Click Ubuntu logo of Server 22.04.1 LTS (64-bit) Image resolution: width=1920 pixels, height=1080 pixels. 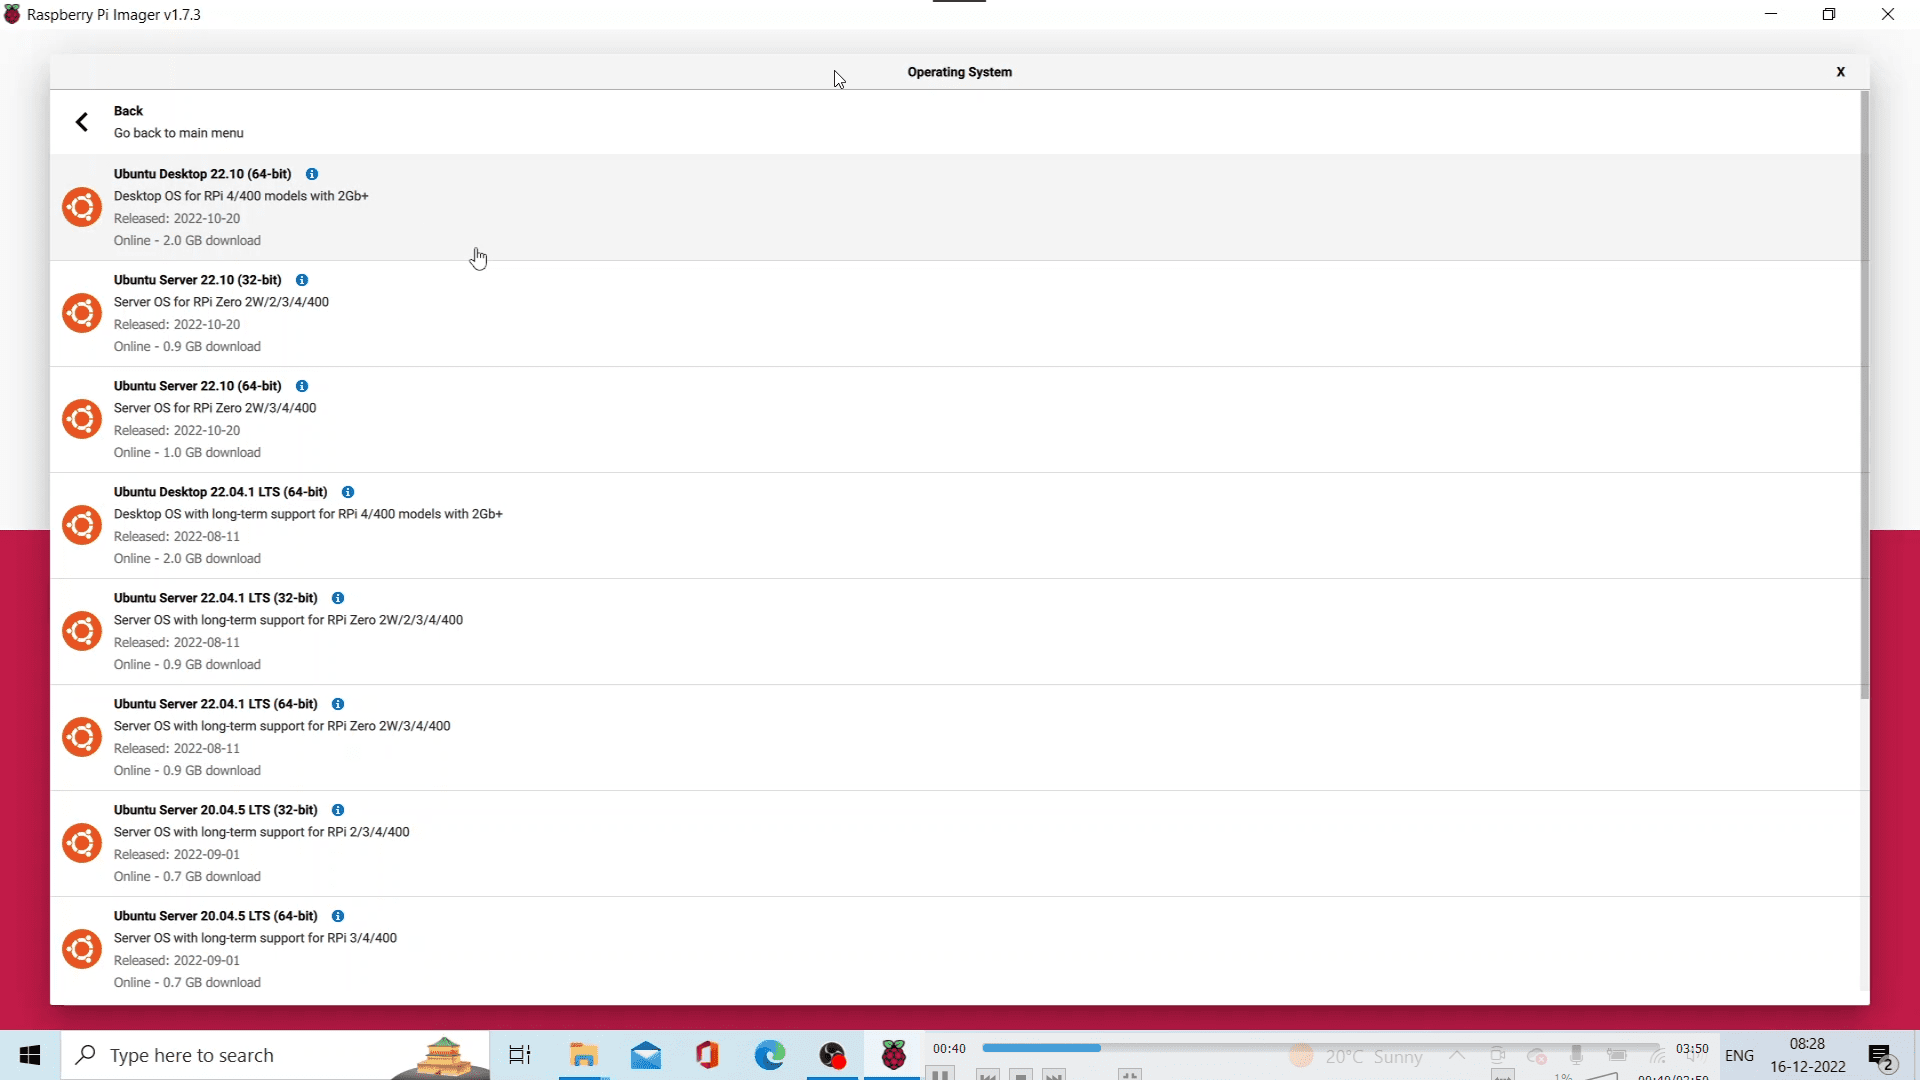pyautogui.click(x=82, y=737)
